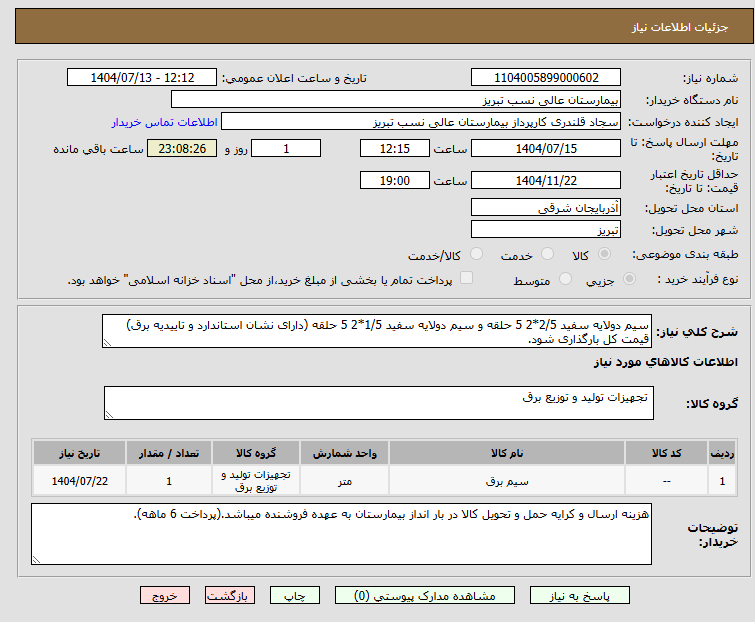Click the بازگشت back button
The height and width of the screenshot is (622, 755).
[x=228, y=595]
